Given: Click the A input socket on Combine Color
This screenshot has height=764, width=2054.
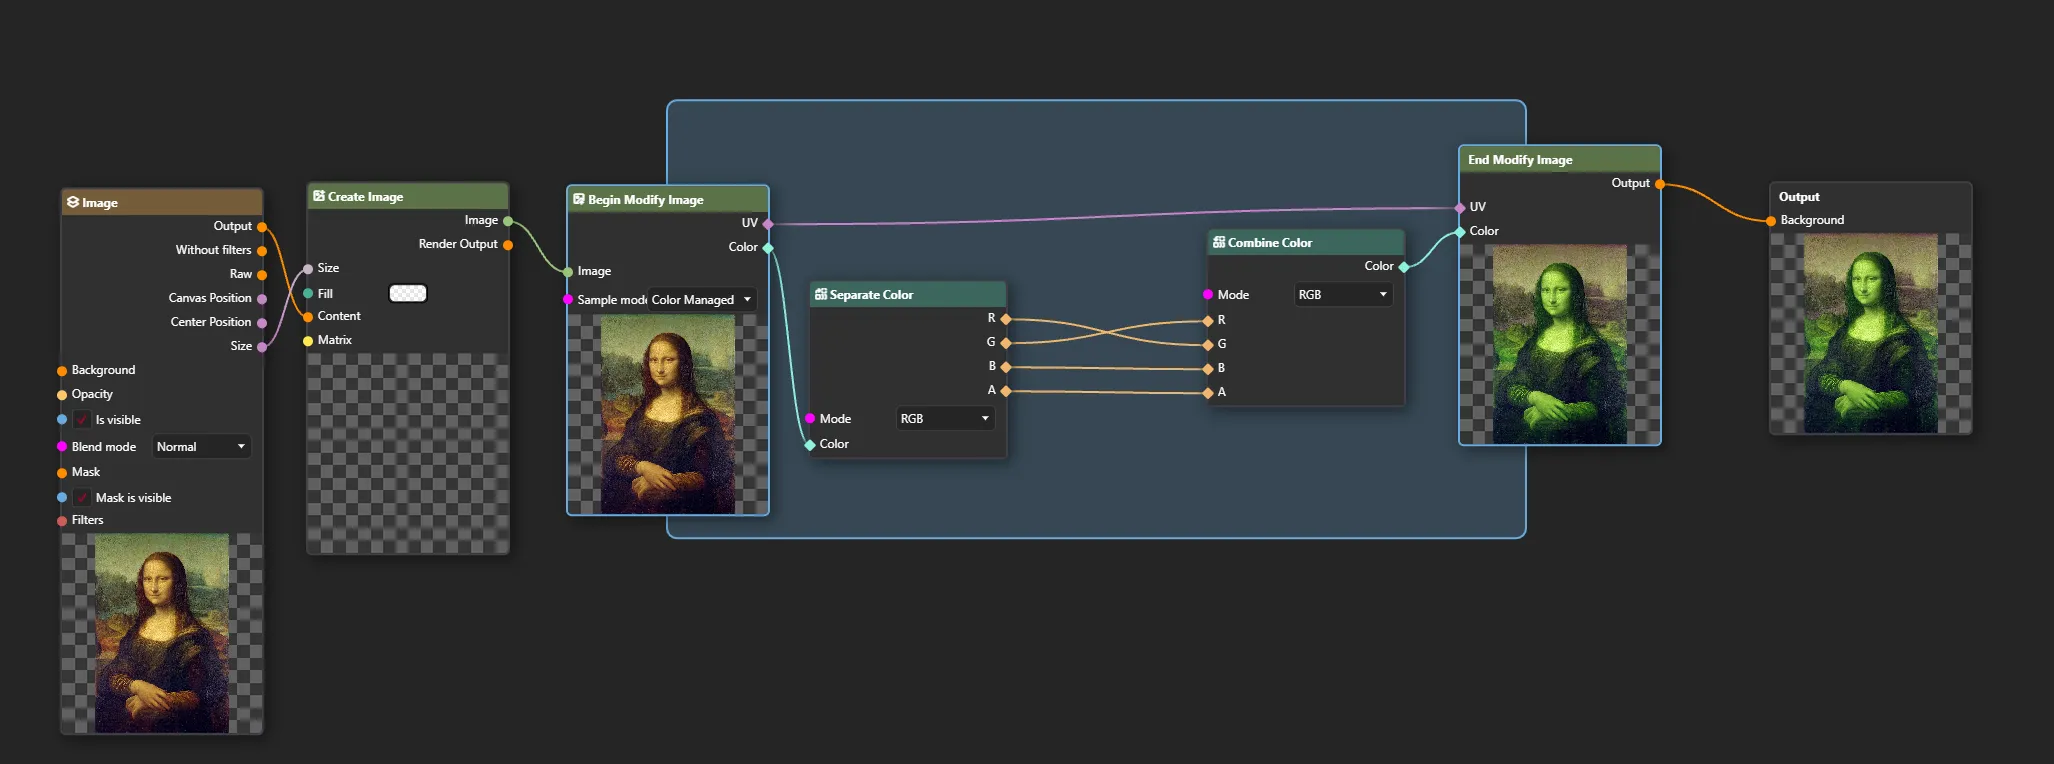Looking at the screenshot, I should tap(1208, 393).
